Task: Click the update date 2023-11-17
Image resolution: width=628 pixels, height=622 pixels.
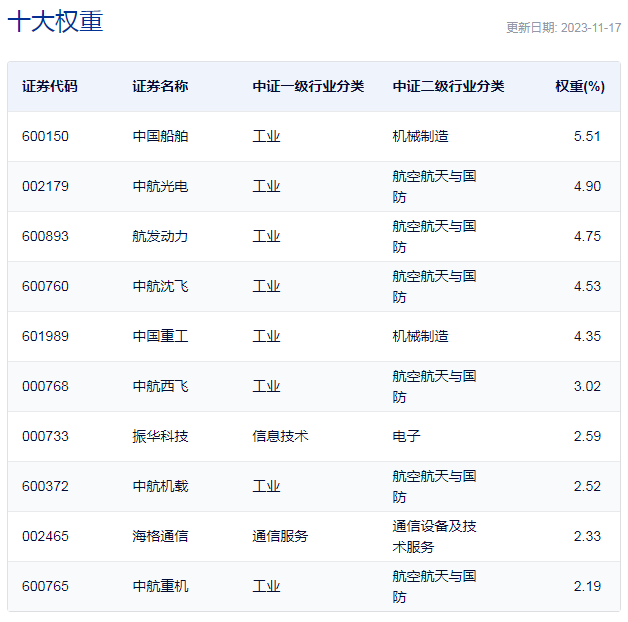Action: 591,28
